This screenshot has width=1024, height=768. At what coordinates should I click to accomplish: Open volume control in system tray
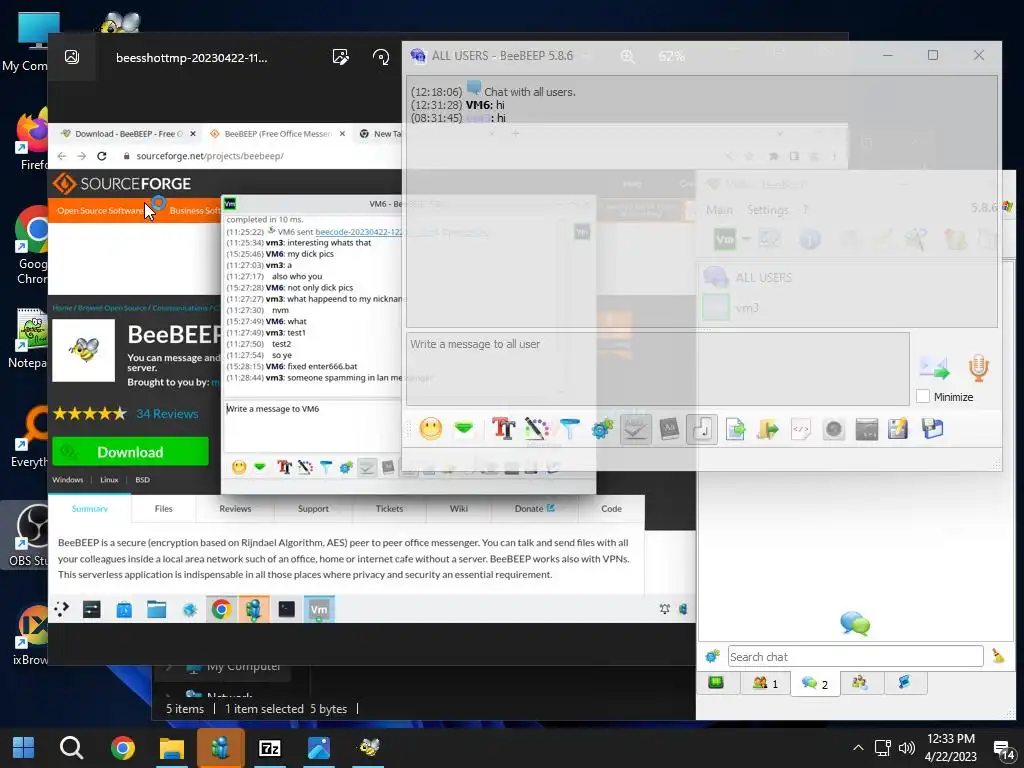coord(906,748)
